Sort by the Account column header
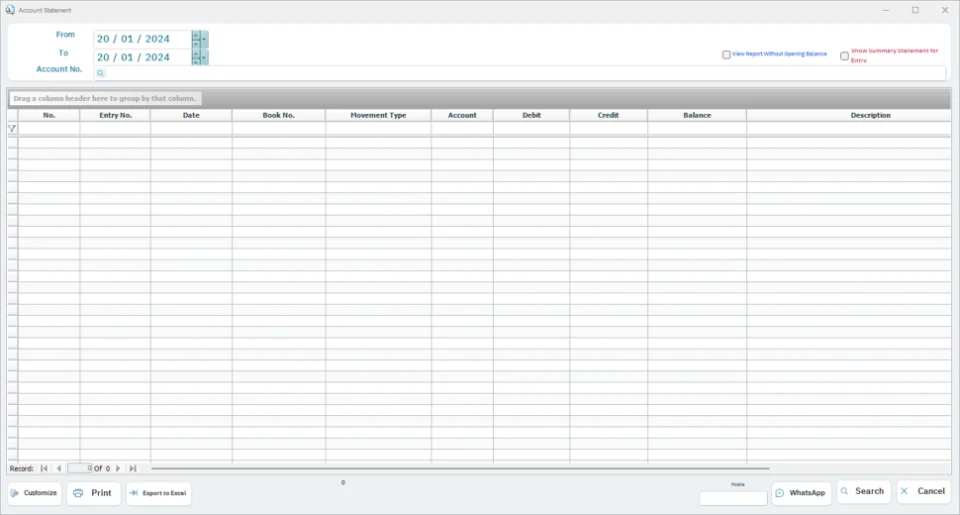 point(462,115)
